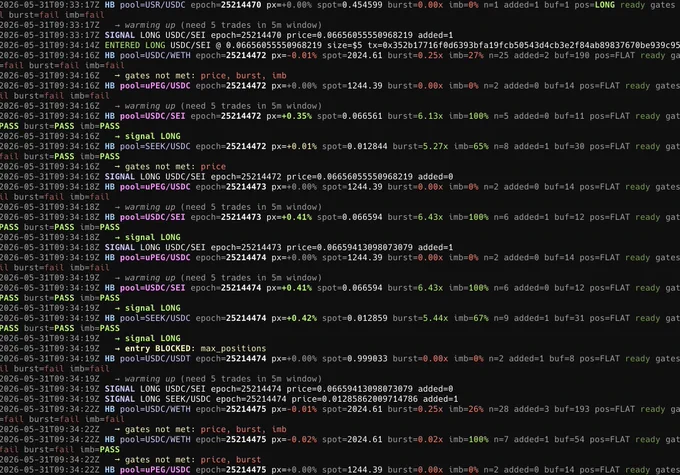Click the "buf=8" buffer value
The height and width of the screenshot is (475, 680).
[x=562, y=358]
